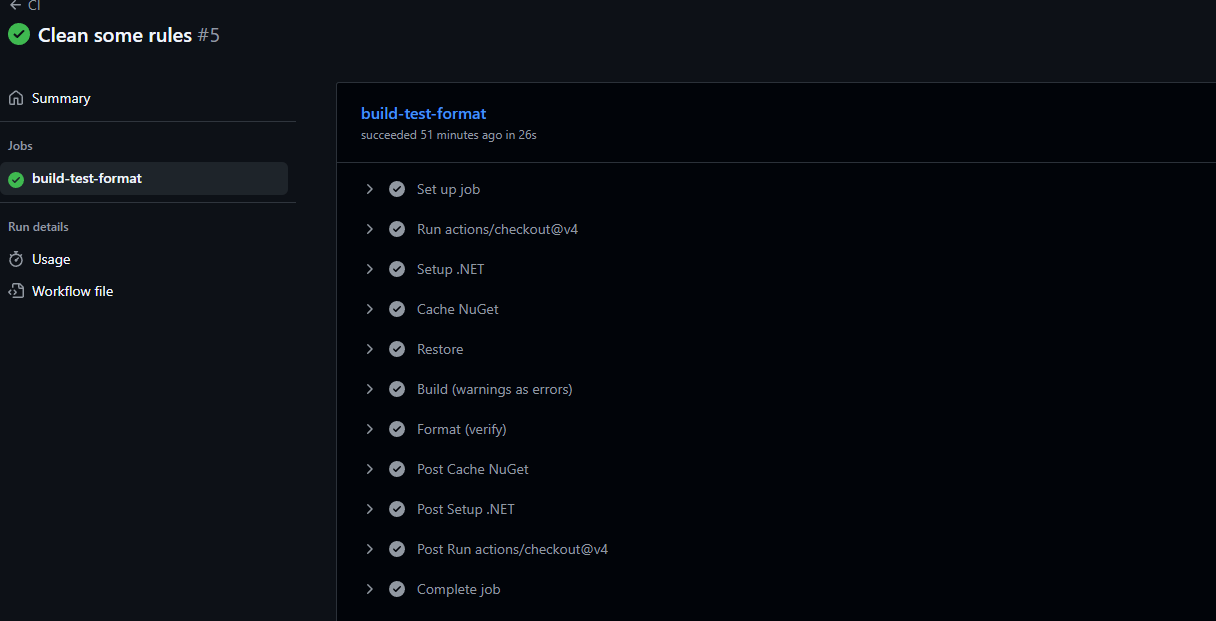The image size is (1216, 621).
Task: Click the Set up job status checkmark
Action: pos(397,189)
